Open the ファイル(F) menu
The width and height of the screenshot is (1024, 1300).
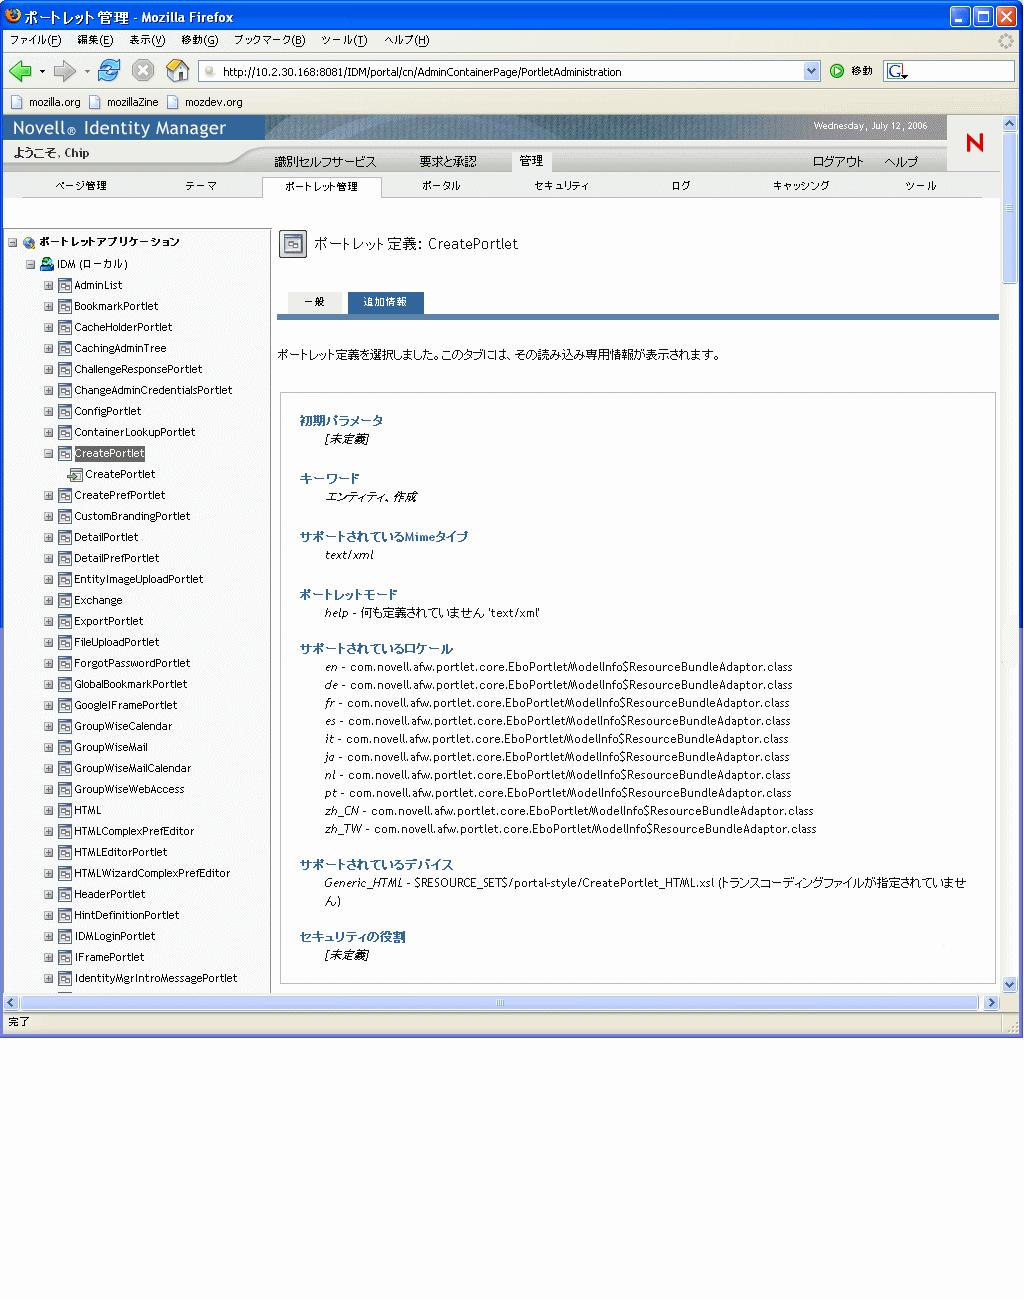[35, 40]
